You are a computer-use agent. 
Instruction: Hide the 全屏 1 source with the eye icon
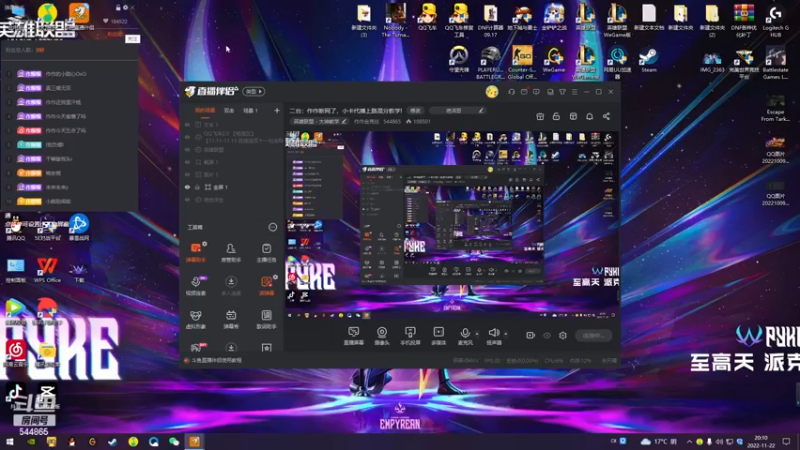(x=187, y=187)
